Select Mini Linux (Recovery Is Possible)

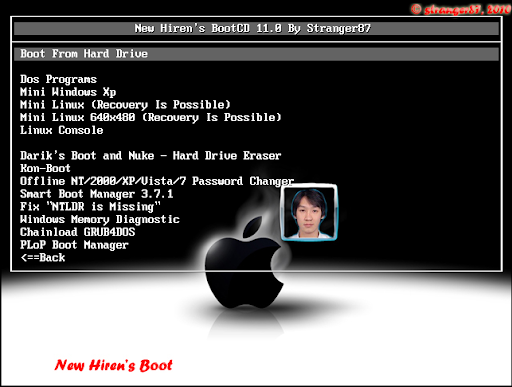[x=125, y=105]
